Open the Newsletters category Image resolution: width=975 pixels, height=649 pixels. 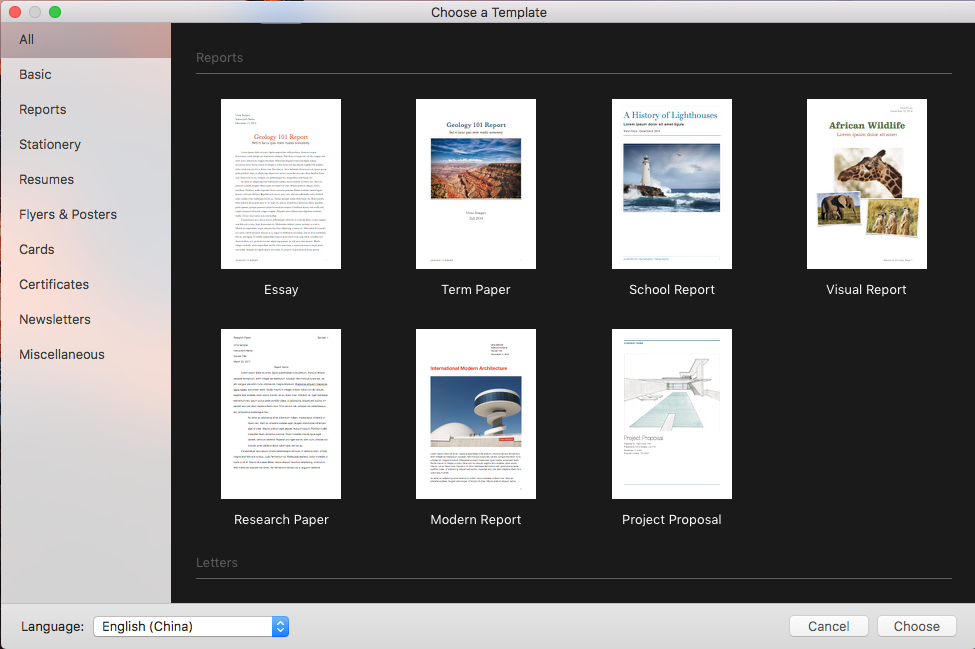pos(55,320)
